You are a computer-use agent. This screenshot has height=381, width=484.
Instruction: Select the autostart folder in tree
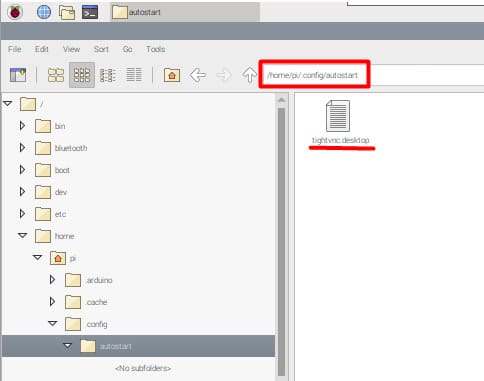click(x=138, y=346)
